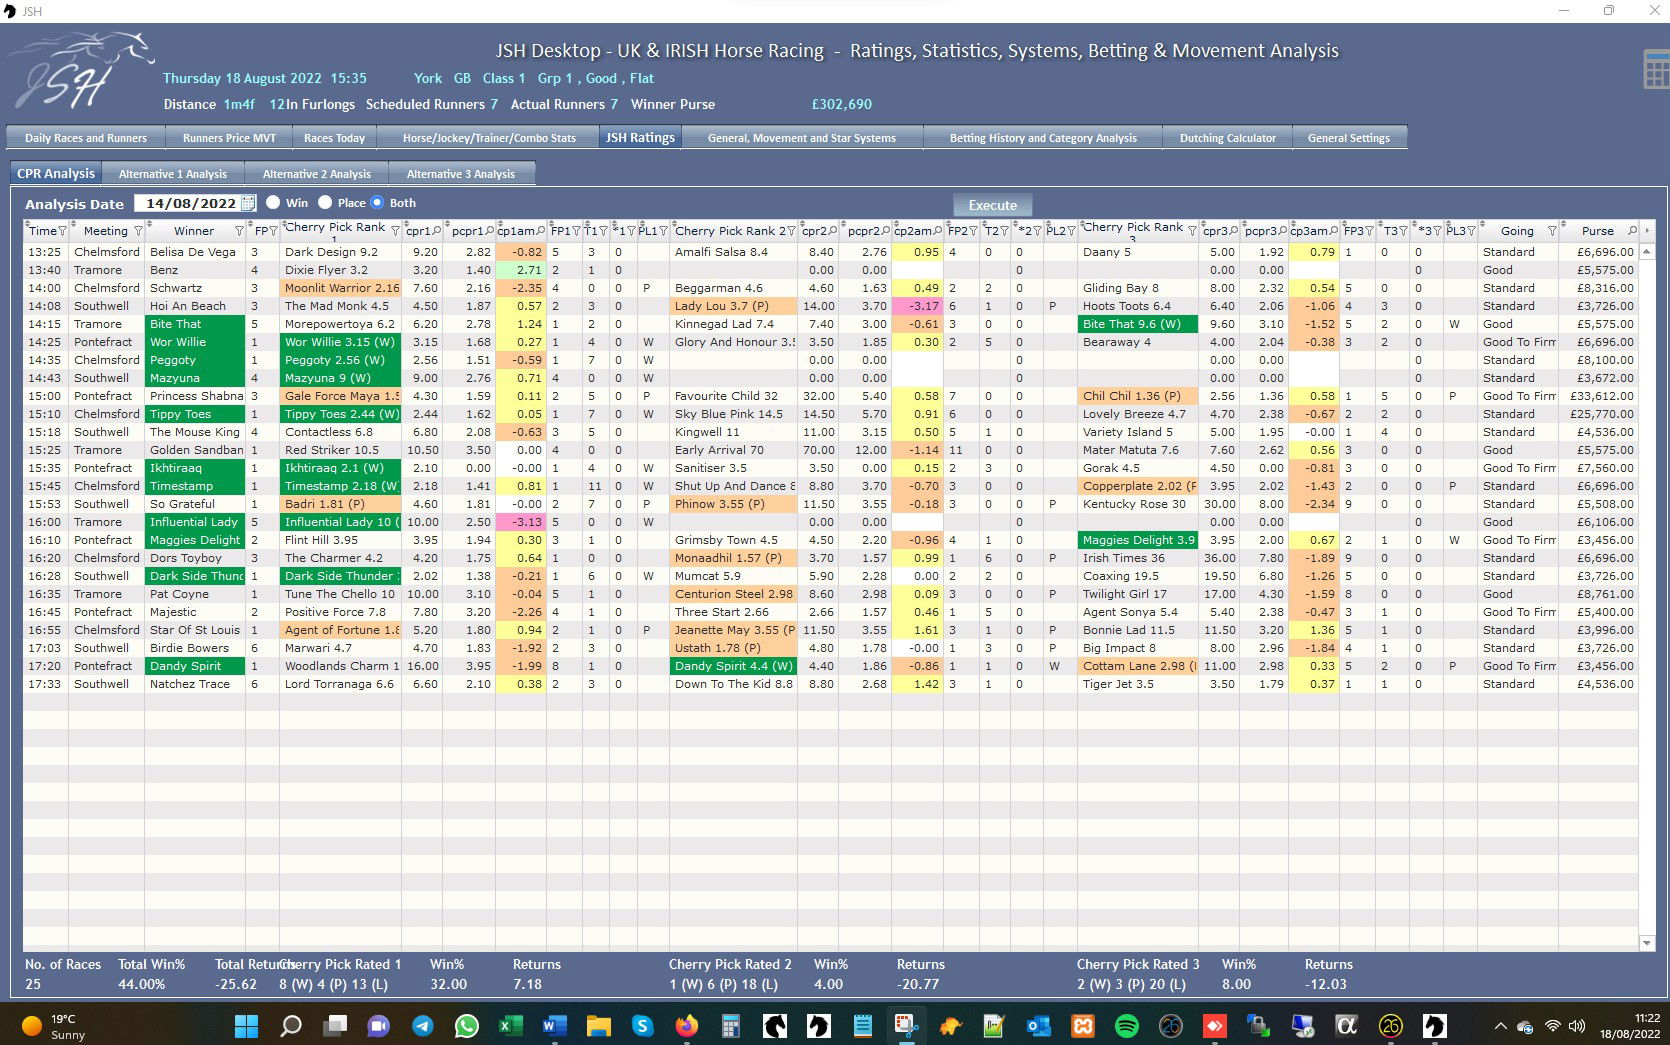Switch to Alternative 1 Analysis sub-tab

point(173,174)
